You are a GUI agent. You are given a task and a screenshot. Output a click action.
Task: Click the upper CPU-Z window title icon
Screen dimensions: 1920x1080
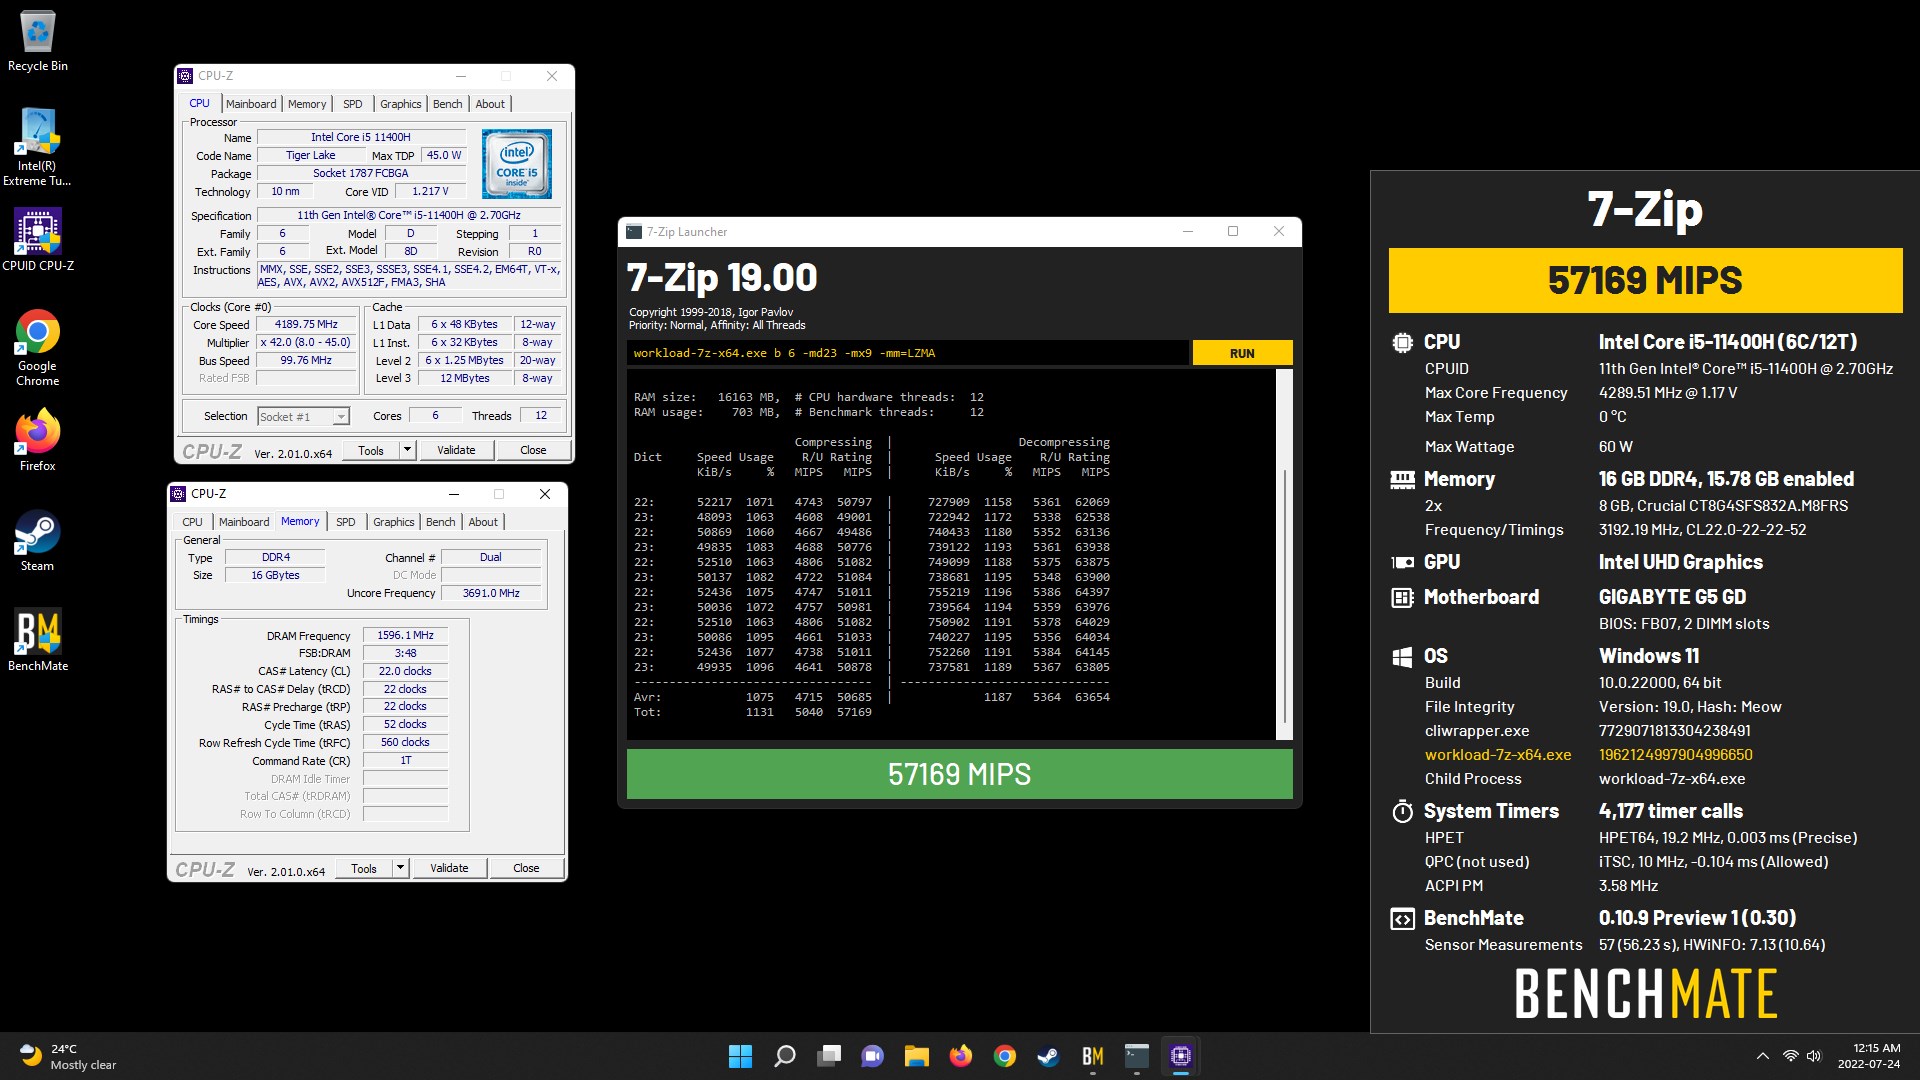pyautogui.click(x=185, y=76)
